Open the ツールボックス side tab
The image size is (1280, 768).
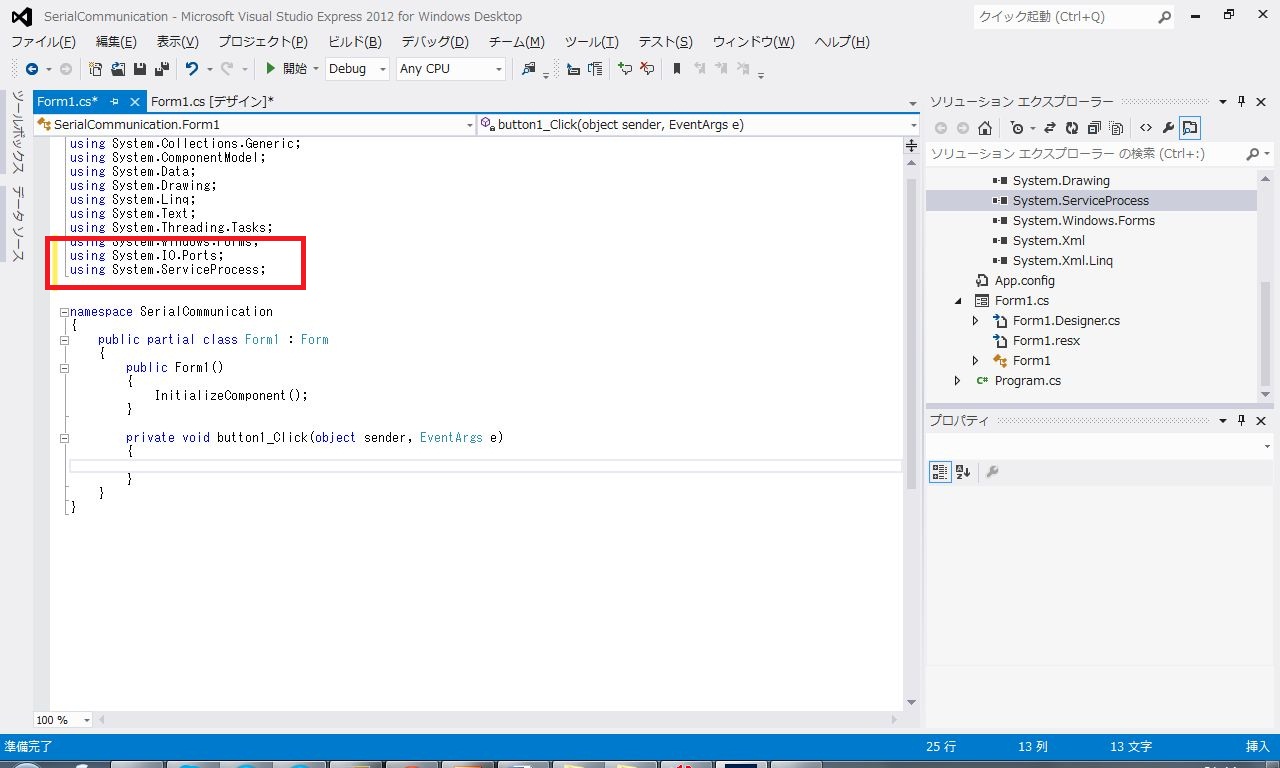tap(18, 132)
